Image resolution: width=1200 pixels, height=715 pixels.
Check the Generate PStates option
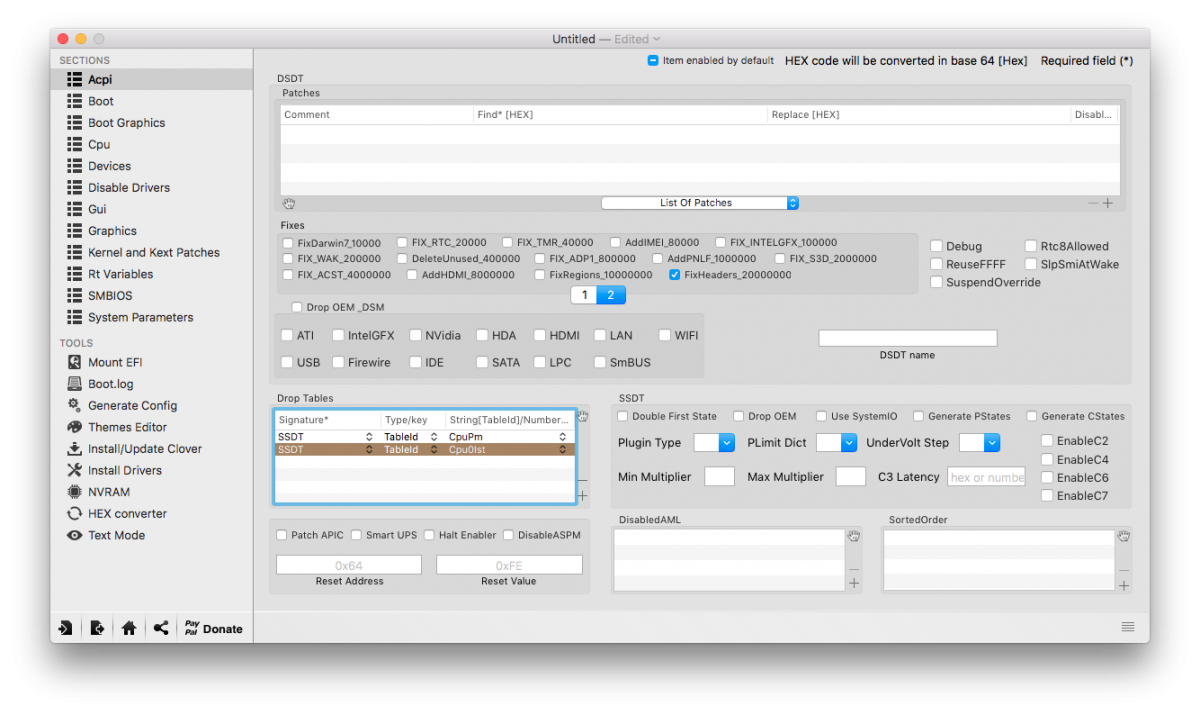pyautogui.click(x=917, y=416)
